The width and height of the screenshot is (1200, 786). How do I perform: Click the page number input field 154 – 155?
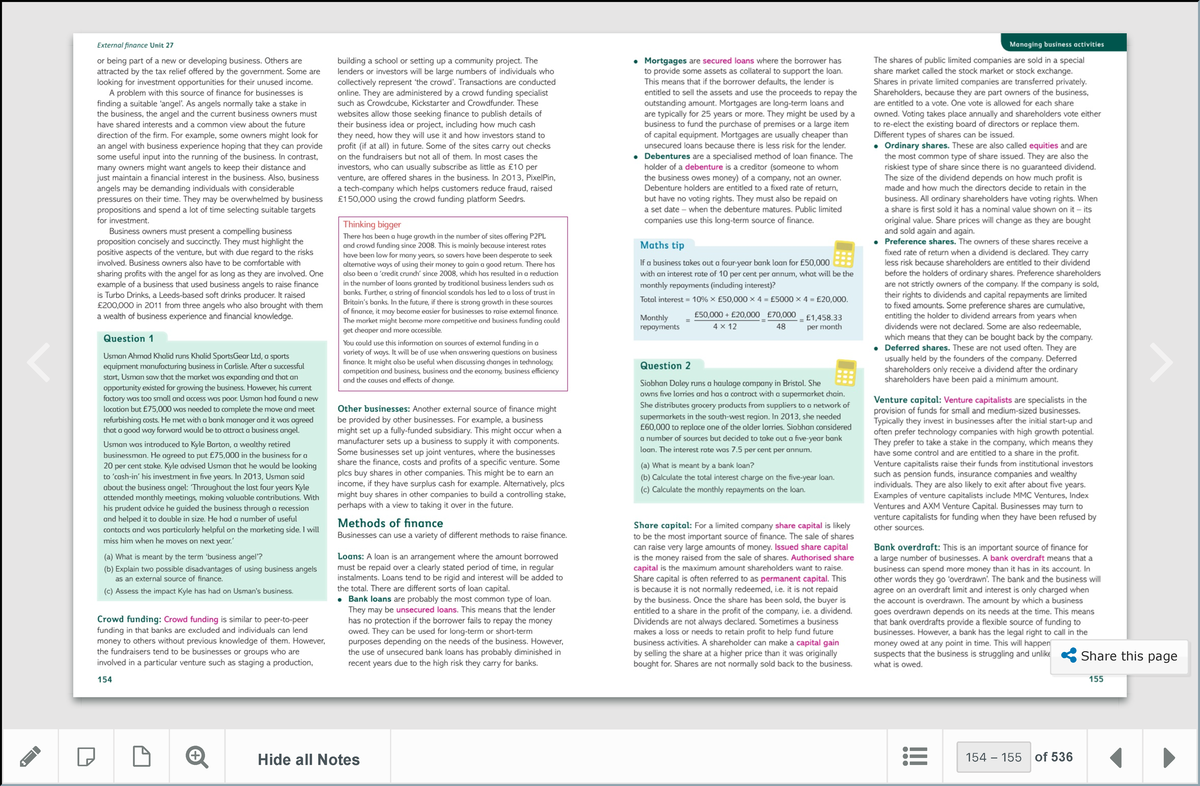992,757
